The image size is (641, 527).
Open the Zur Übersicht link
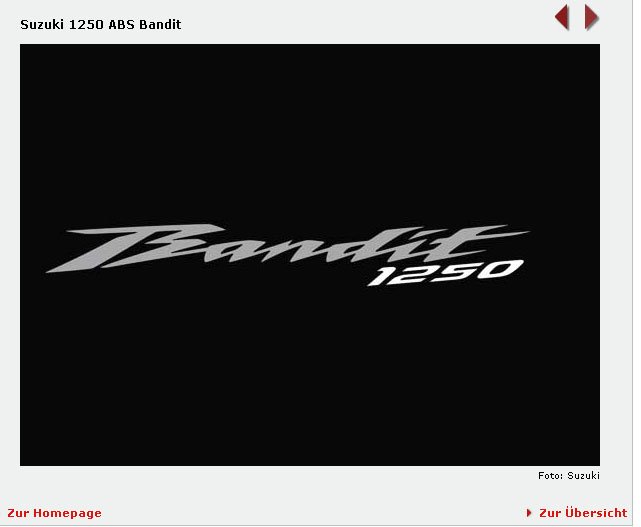point(583,513)
